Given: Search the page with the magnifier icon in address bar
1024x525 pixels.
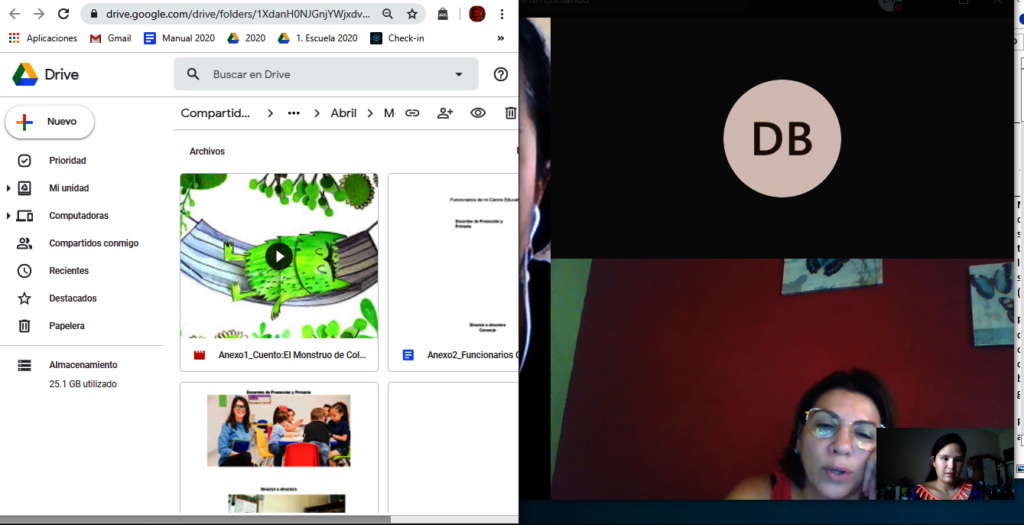Looking at the screenshot, I should [x=387, y=14].
